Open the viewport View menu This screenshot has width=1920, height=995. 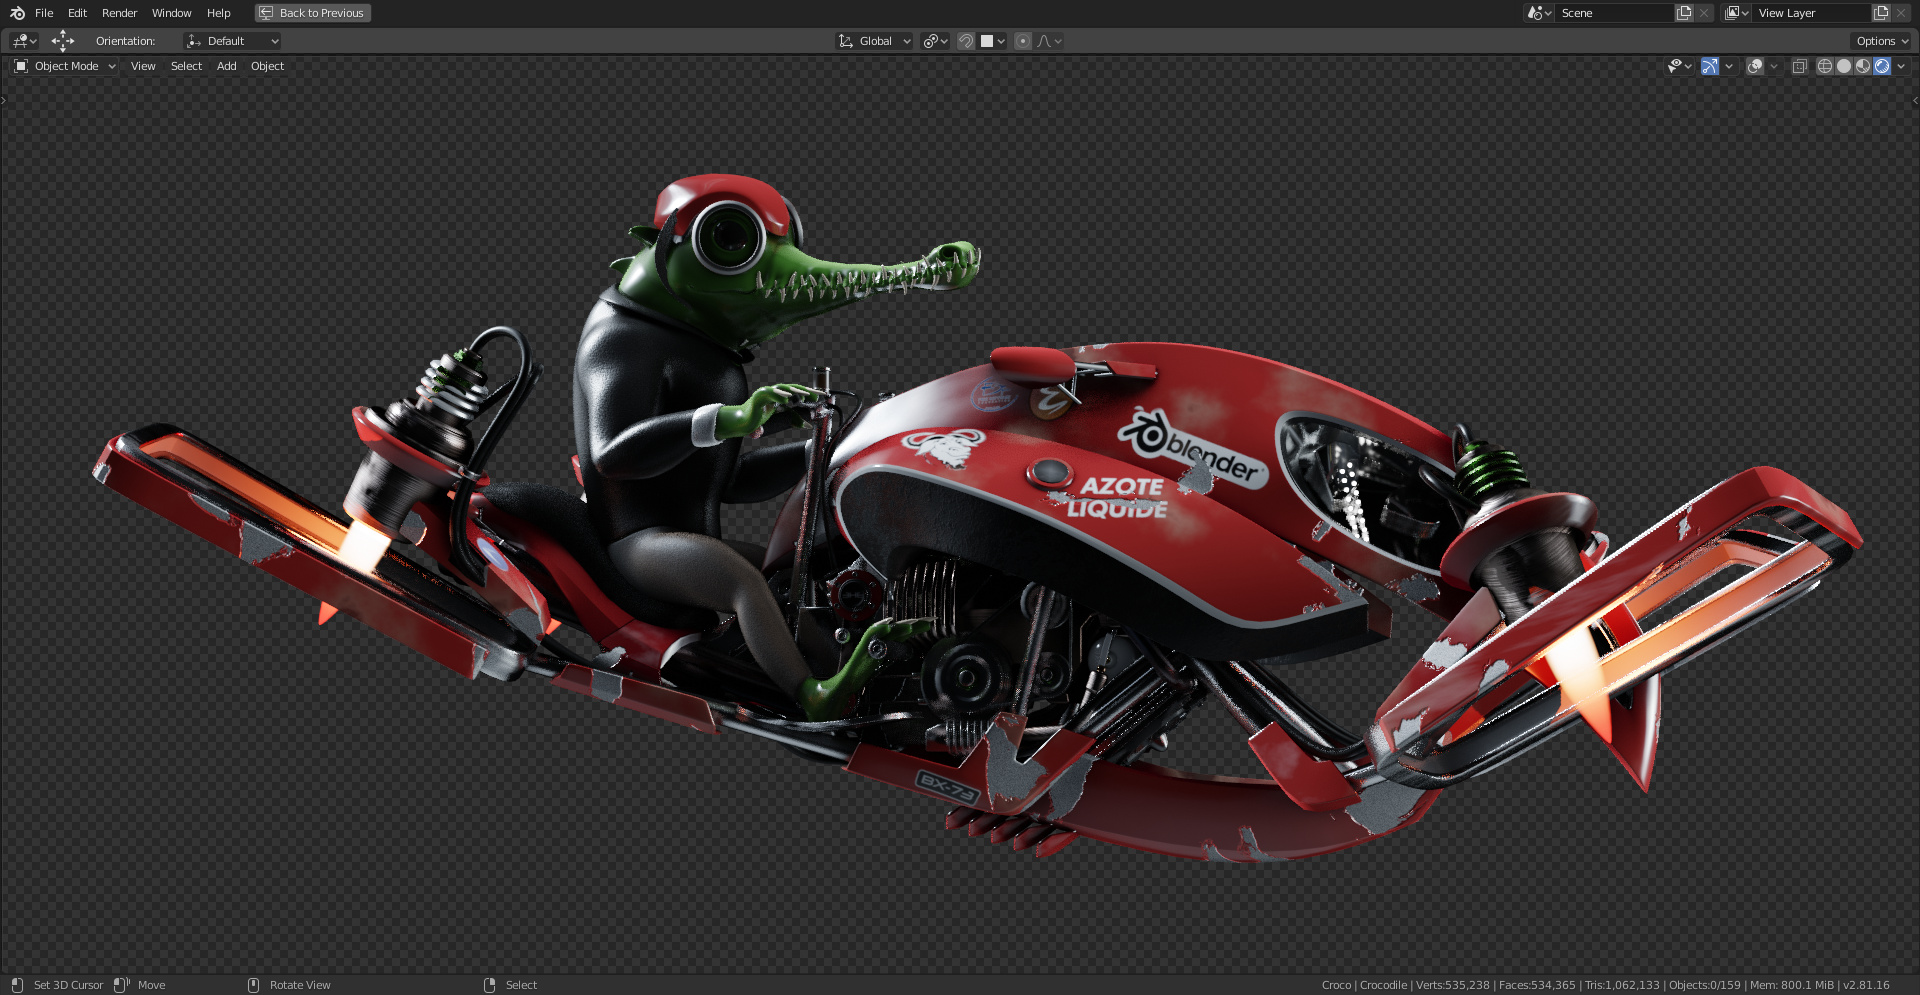point(143,66)
